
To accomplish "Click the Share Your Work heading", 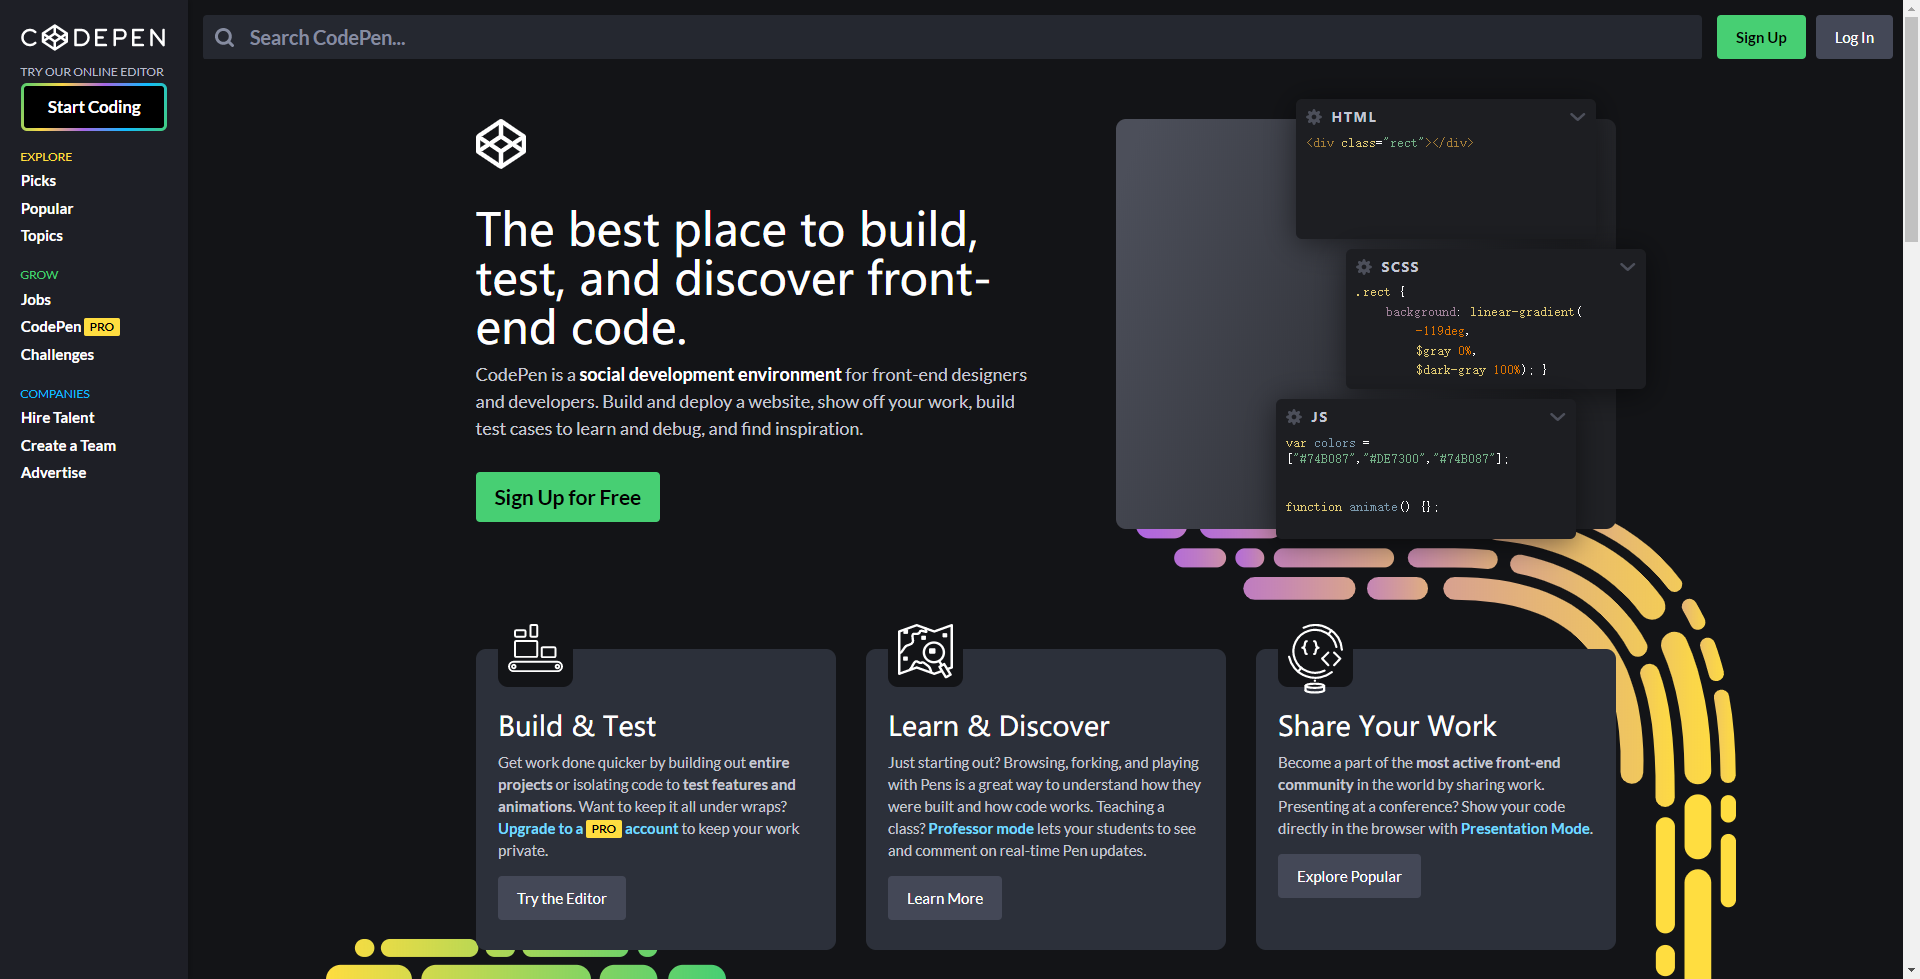I will tap(1387, 726).
